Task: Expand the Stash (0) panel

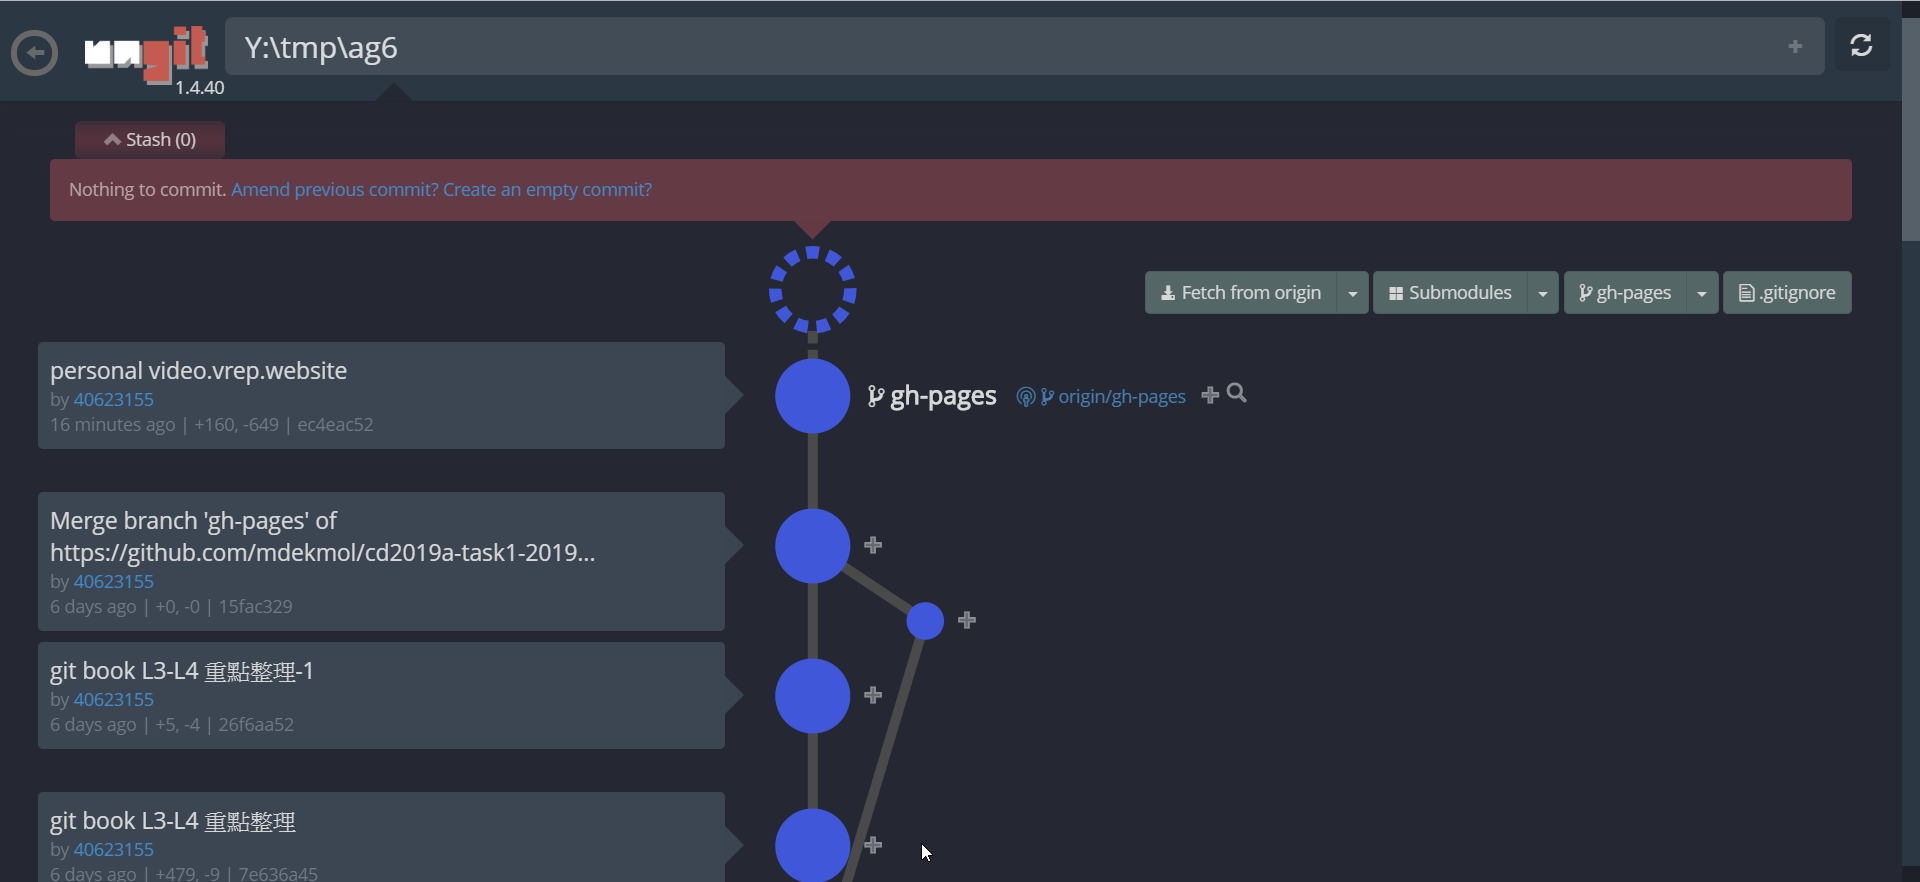Action: coord(150,139)
